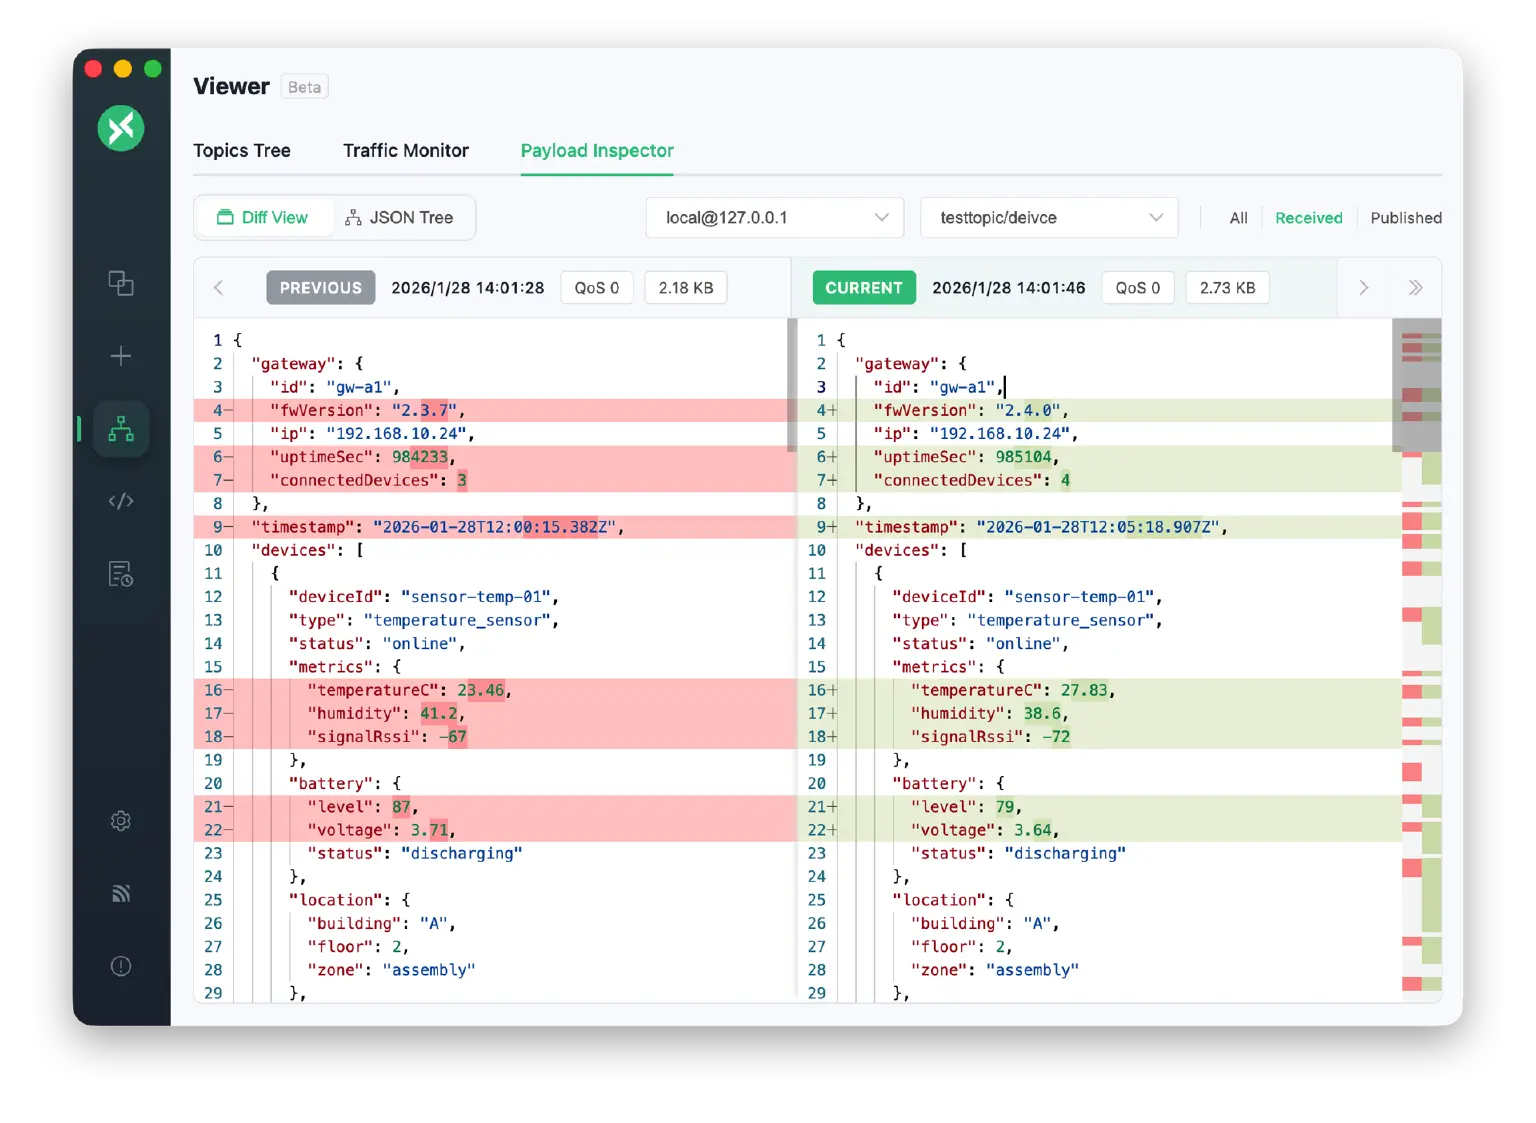Filter messages by Published
The height and width of the screenshot is (1123, 1536).
pos(1405,218)
